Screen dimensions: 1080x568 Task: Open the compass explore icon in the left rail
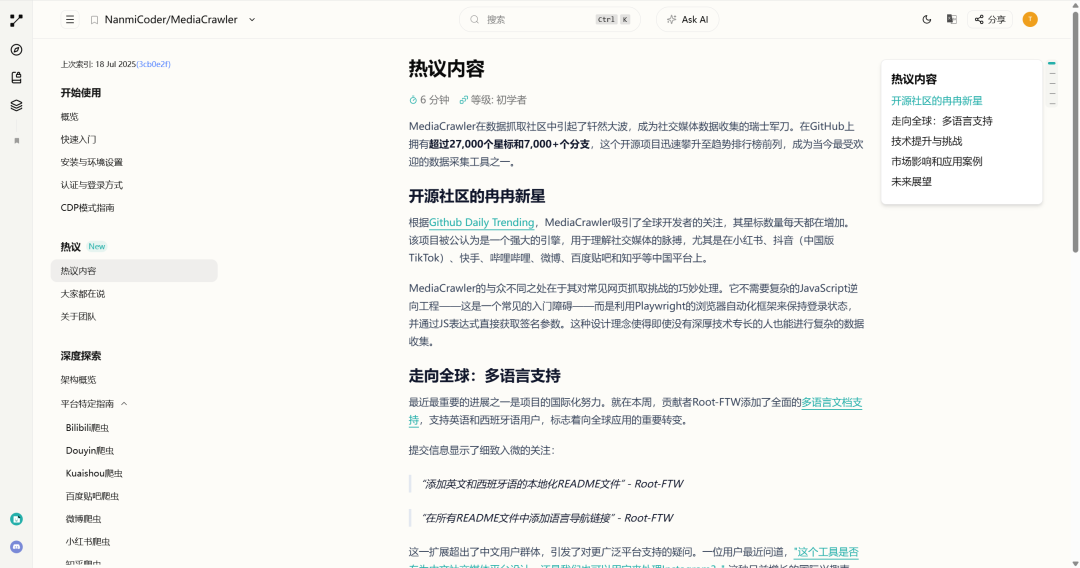tap(17, 50)
